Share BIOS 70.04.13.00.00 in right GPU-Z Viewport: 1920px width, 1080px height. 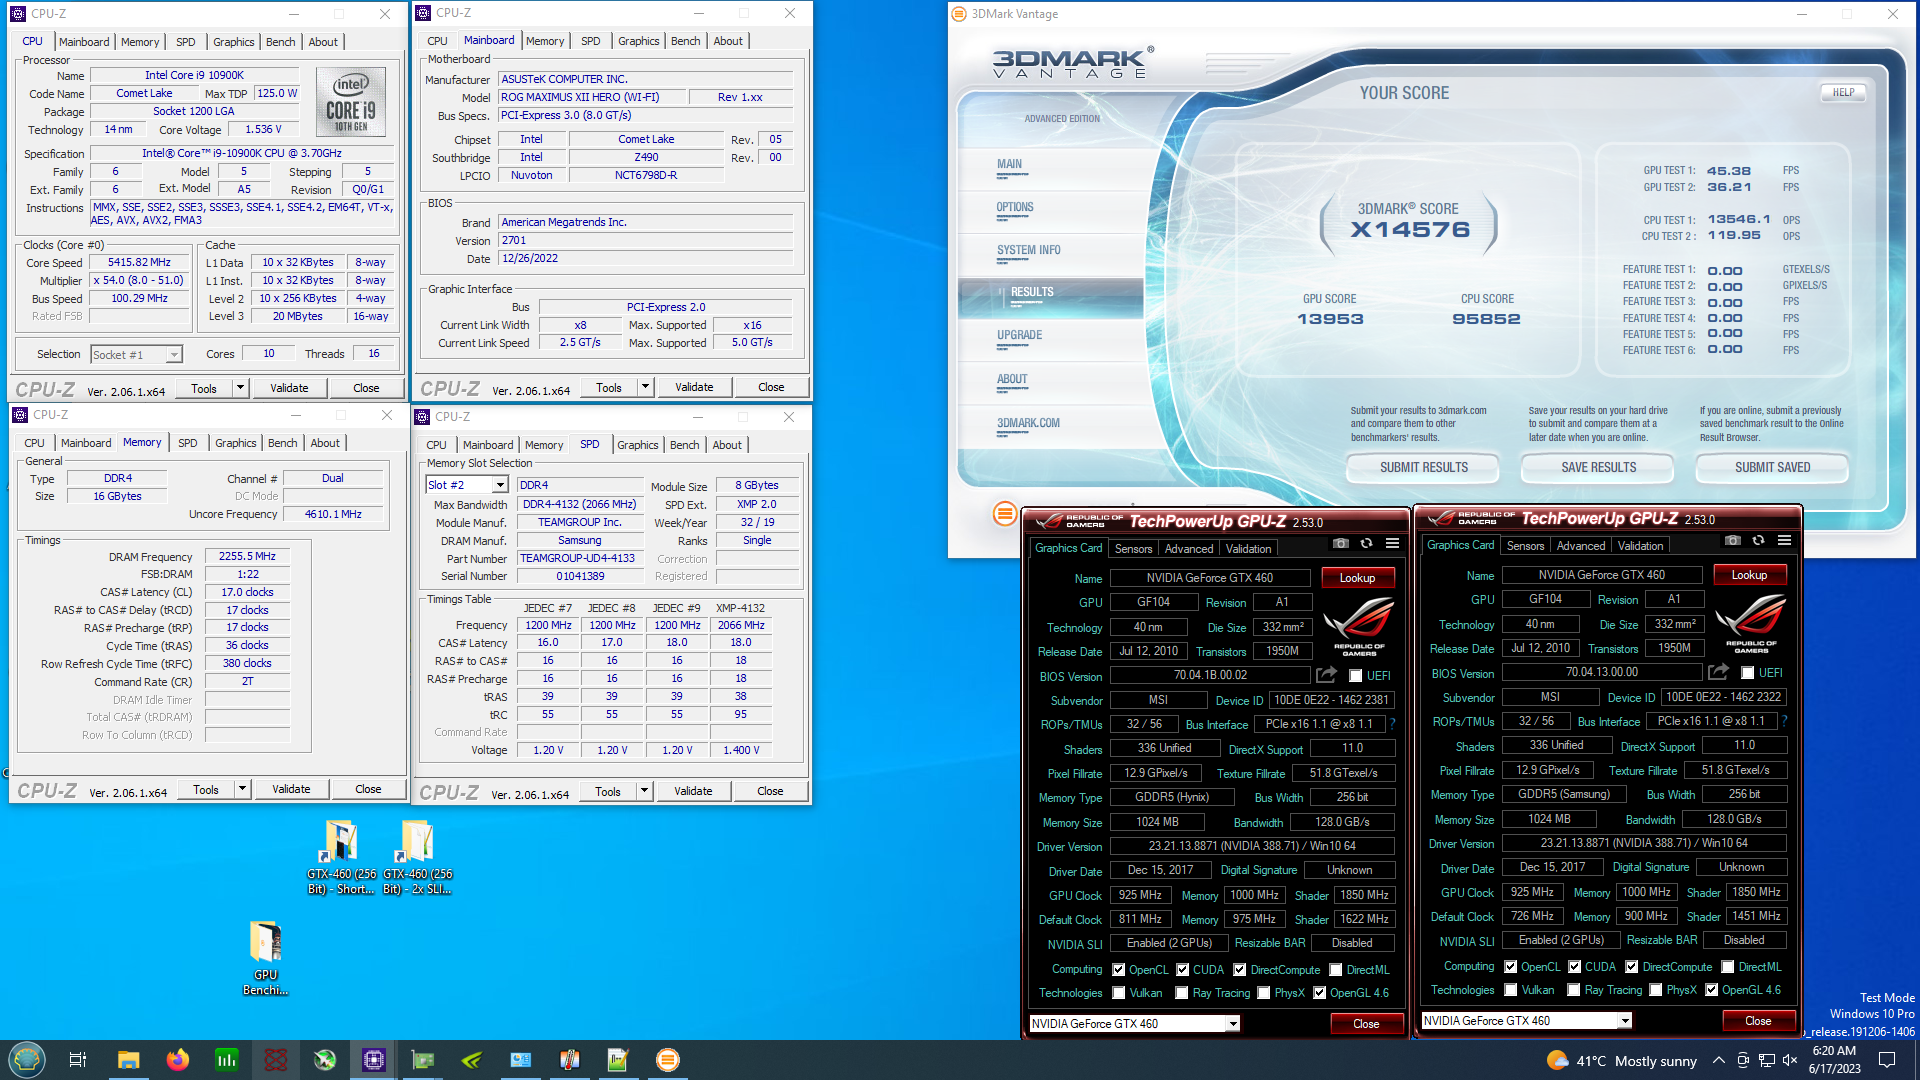[x=1718, y=672]
